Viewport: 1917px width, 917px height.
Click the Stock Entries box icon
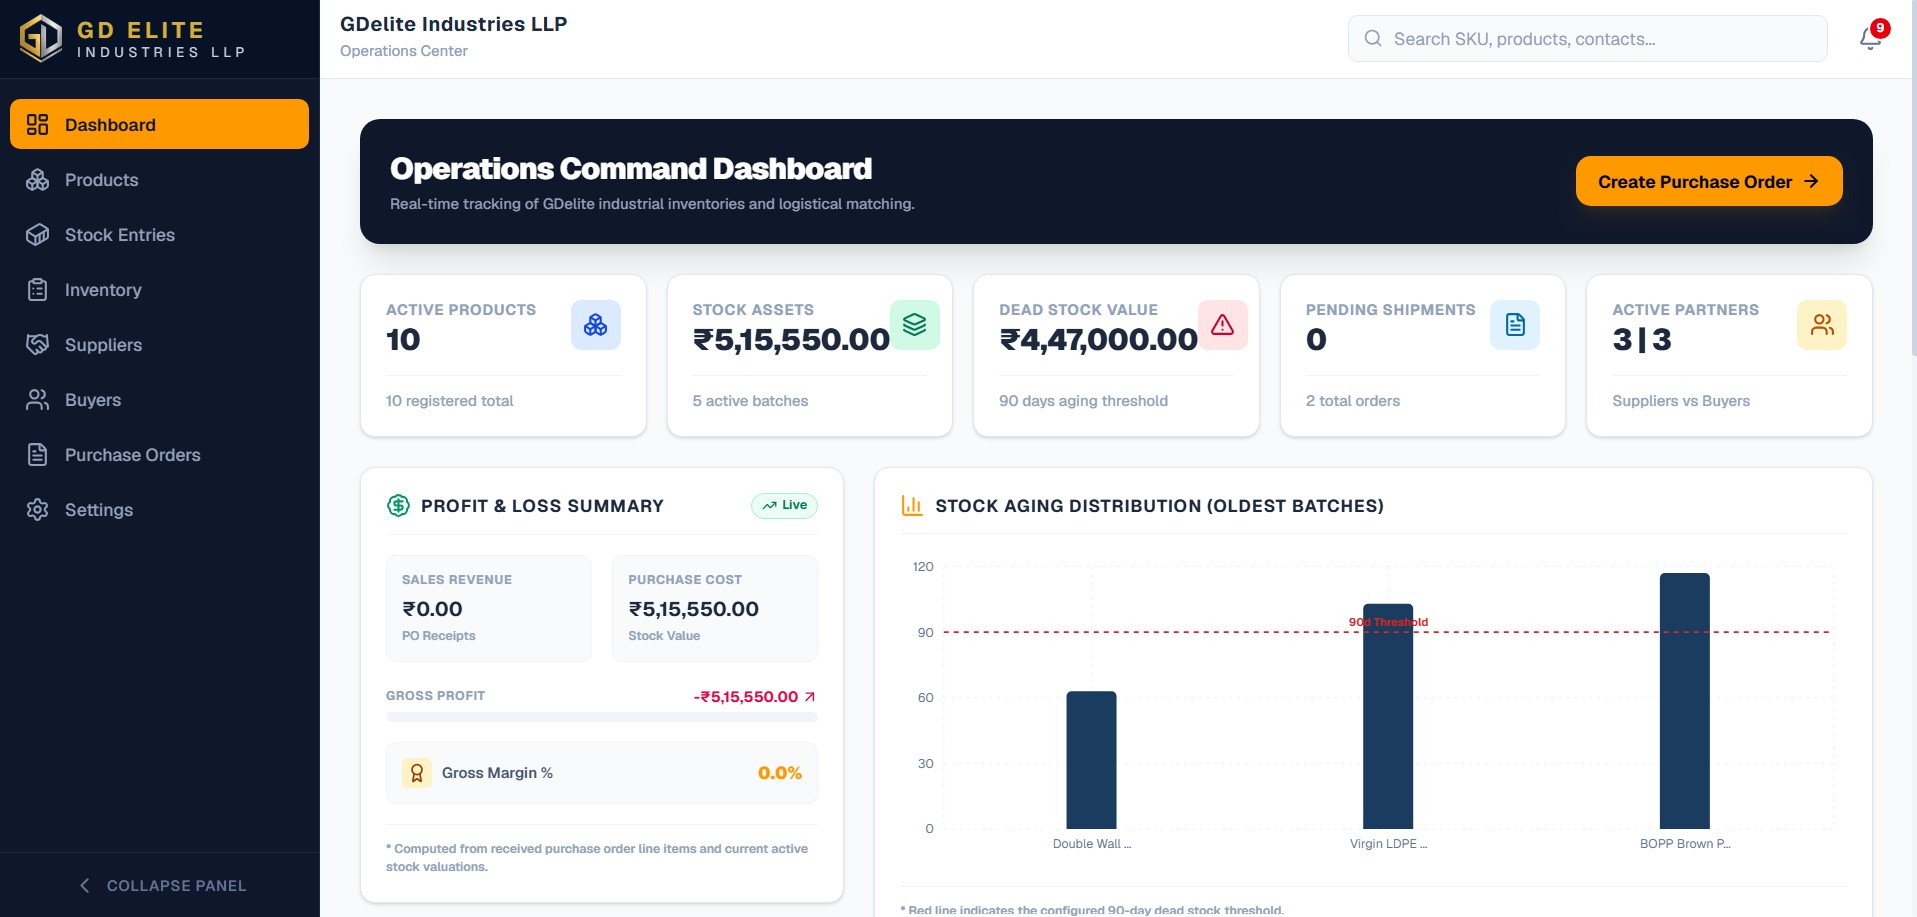point(37,234)
